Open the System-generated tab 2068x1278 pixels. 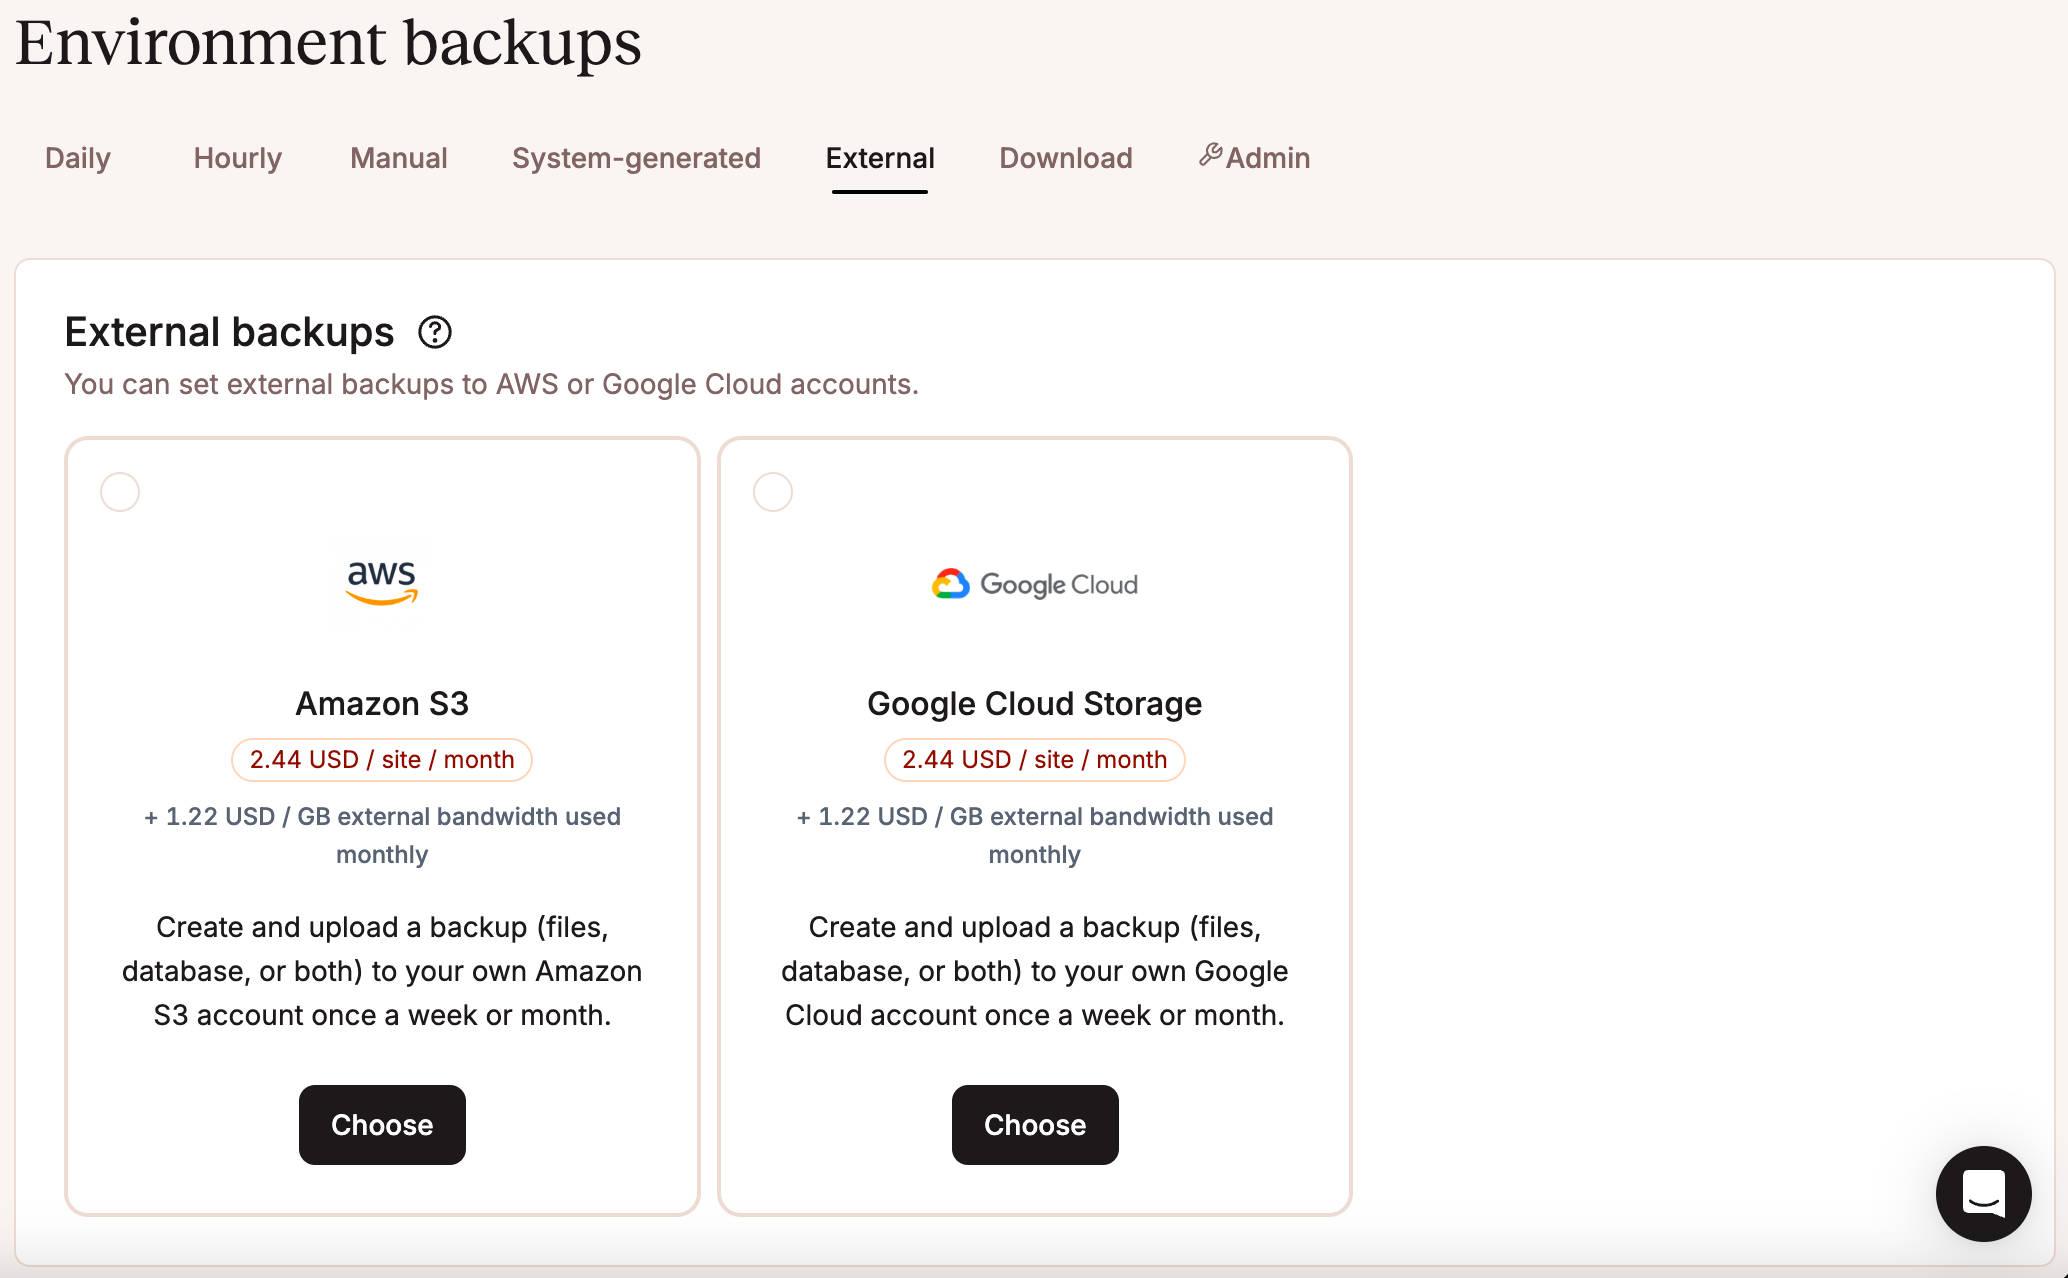(636, 158)
